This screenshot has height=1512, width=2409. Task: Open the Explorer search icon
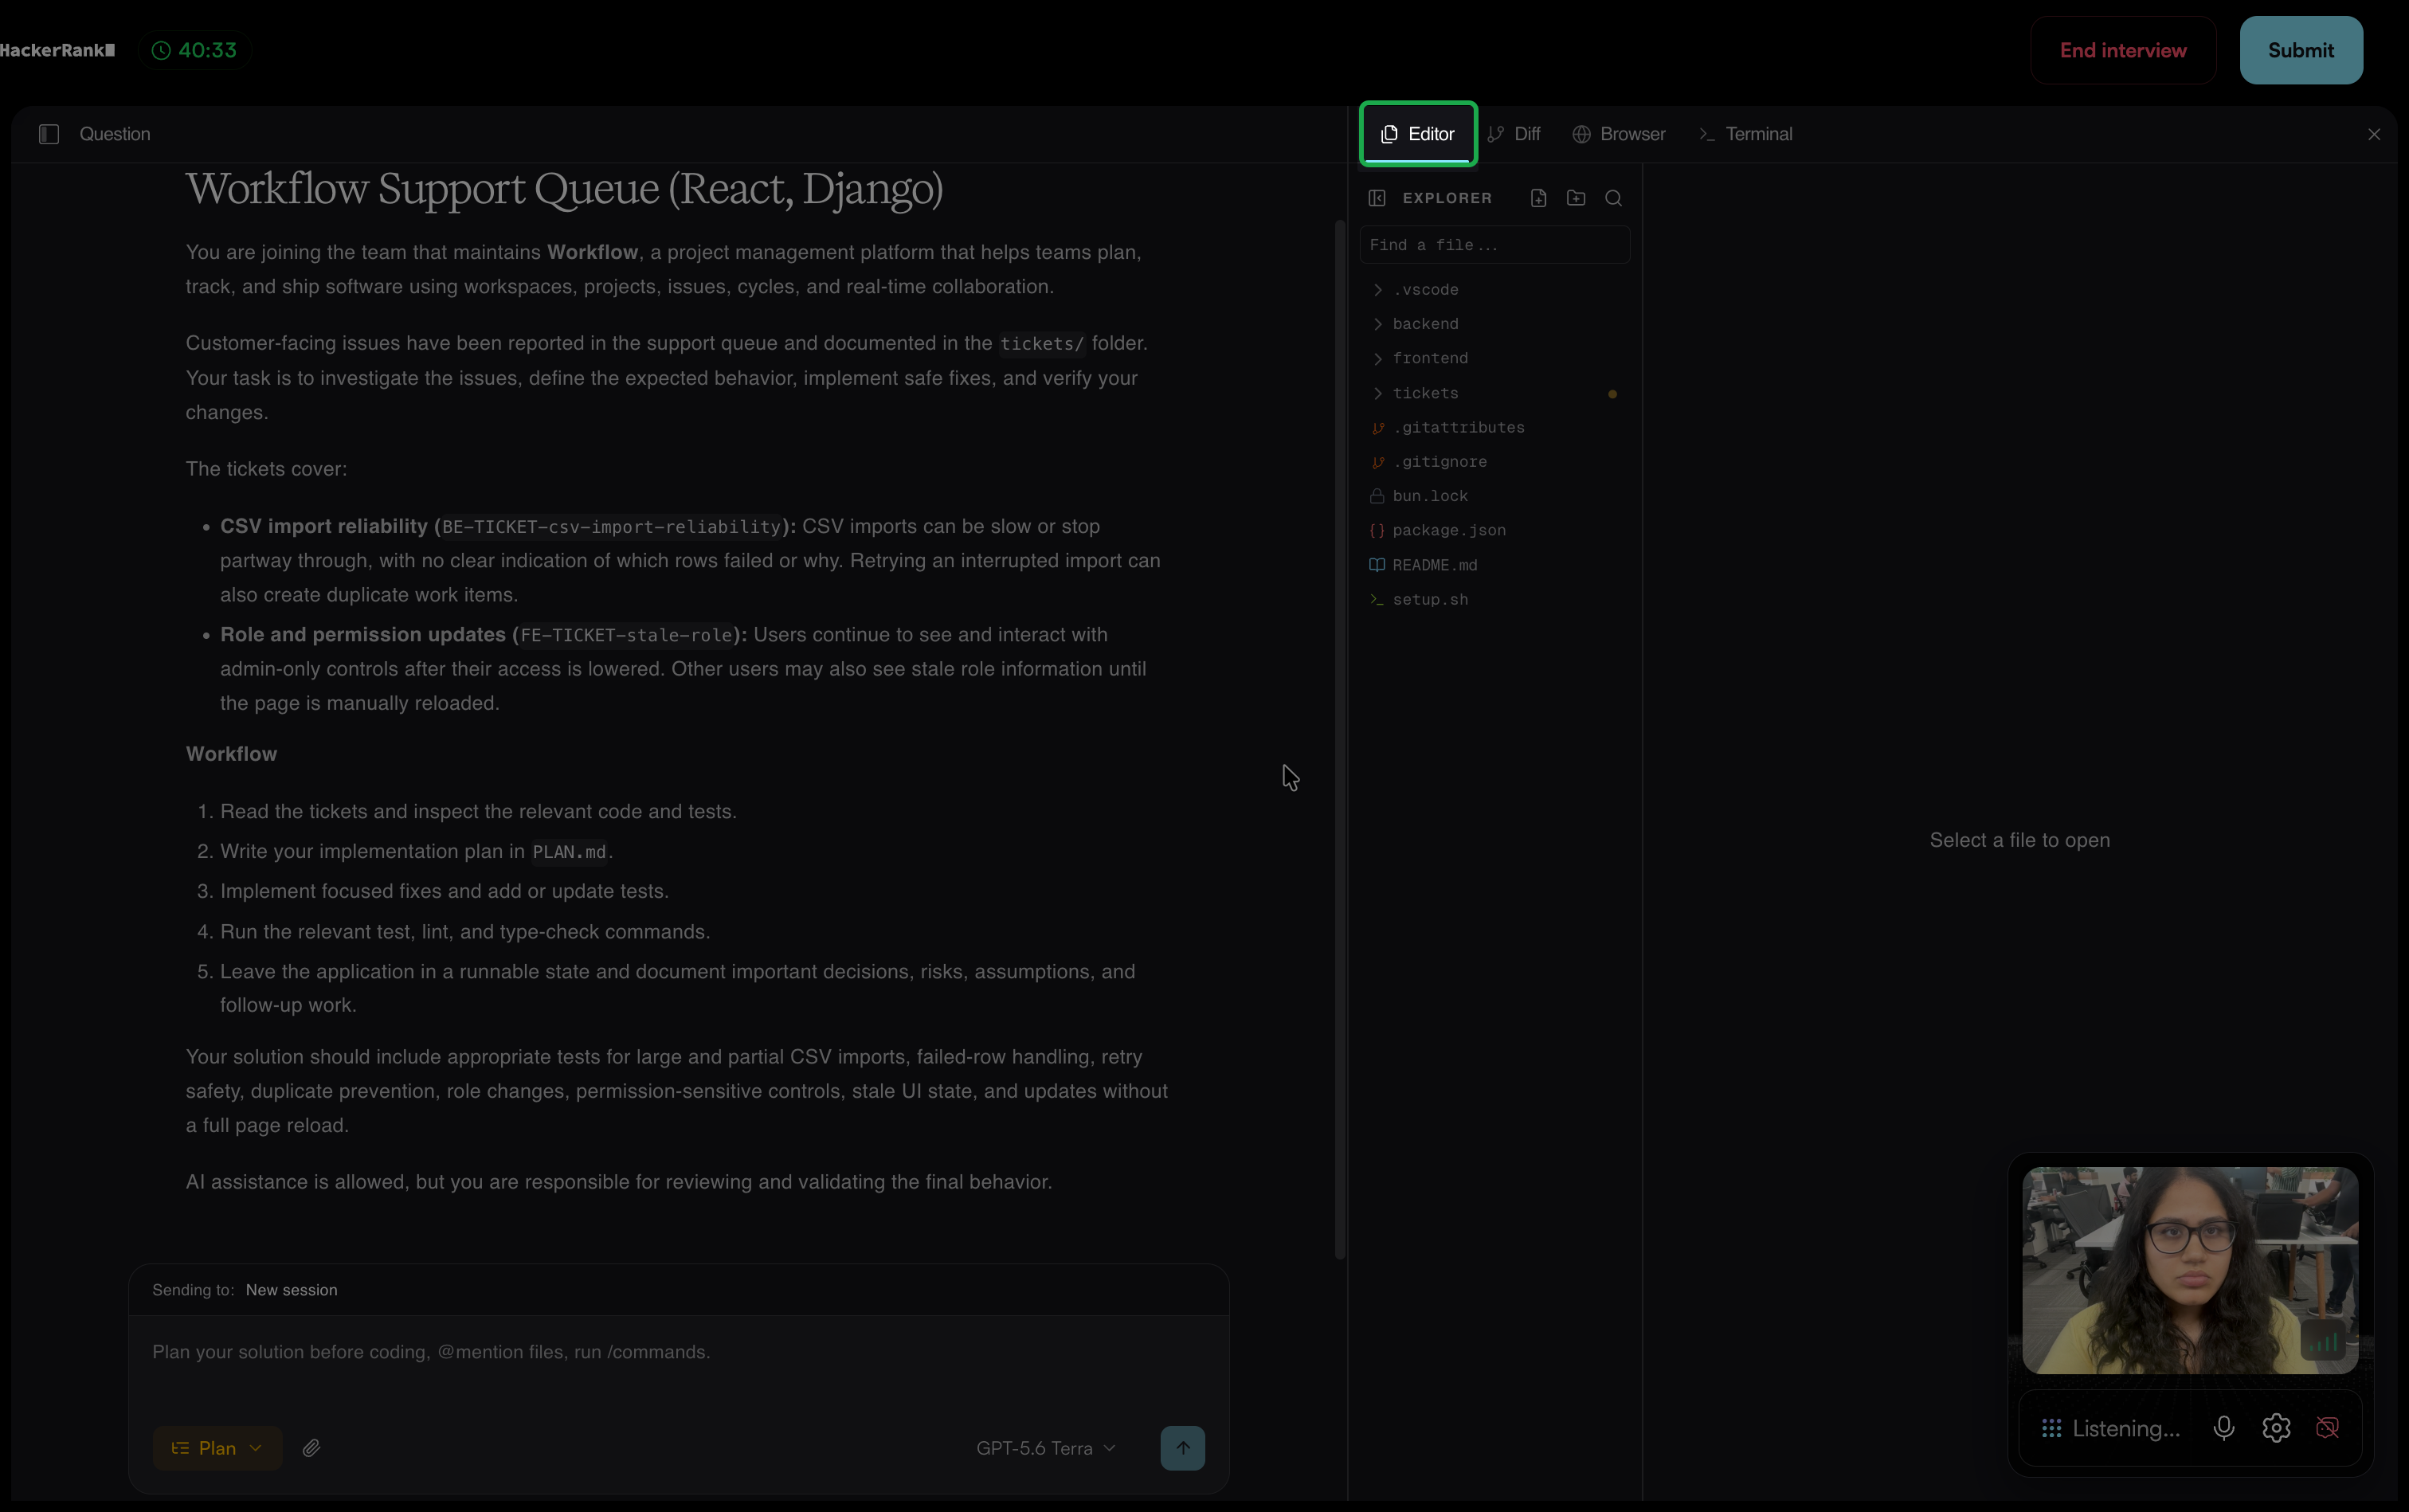click(1613, 198)
